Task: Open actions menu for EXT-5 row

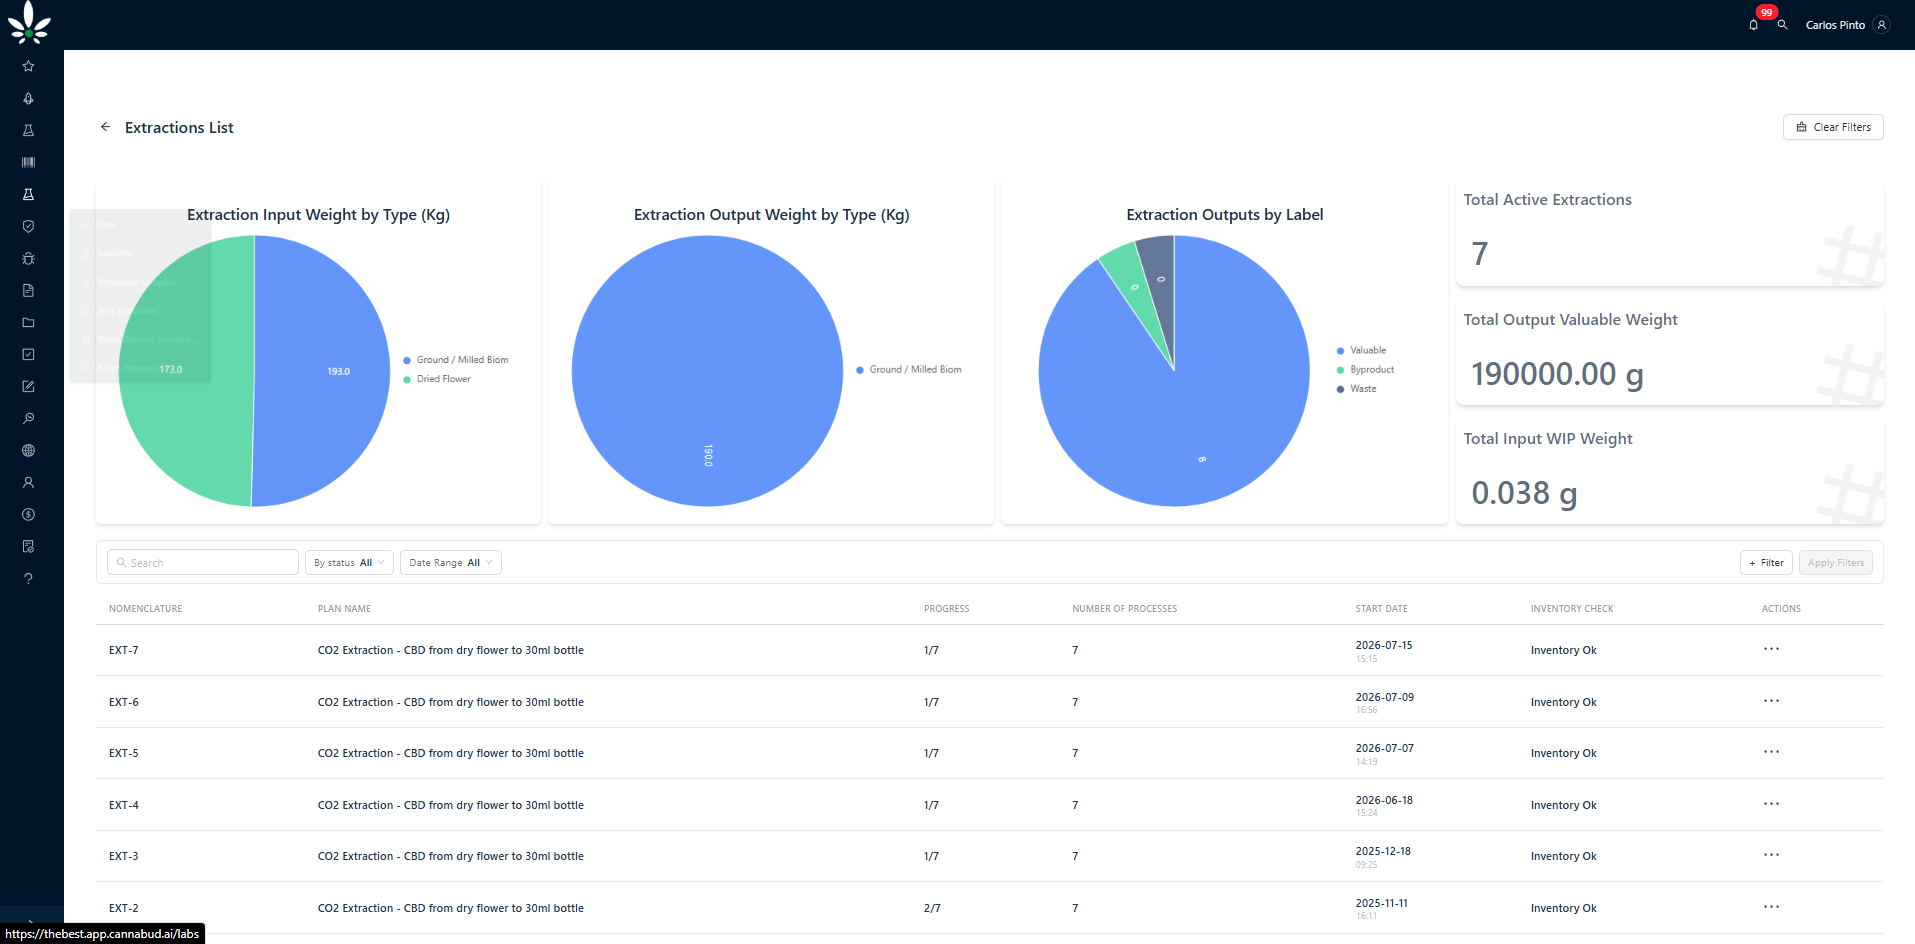Action: [x=1771, y=752]
